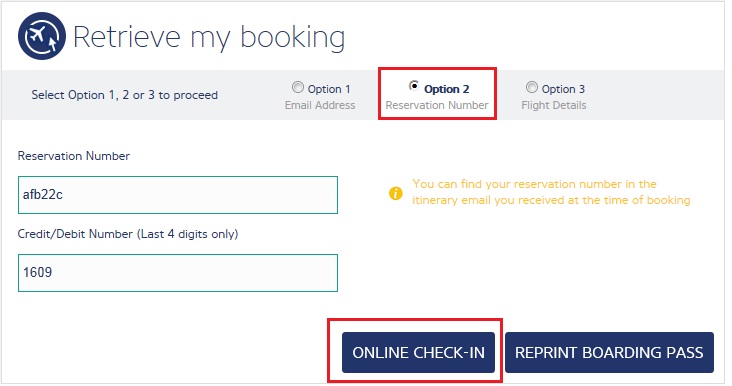Click the Credit/Debit Number field label
Screen dimensions: 732x386
coord(128,234)
